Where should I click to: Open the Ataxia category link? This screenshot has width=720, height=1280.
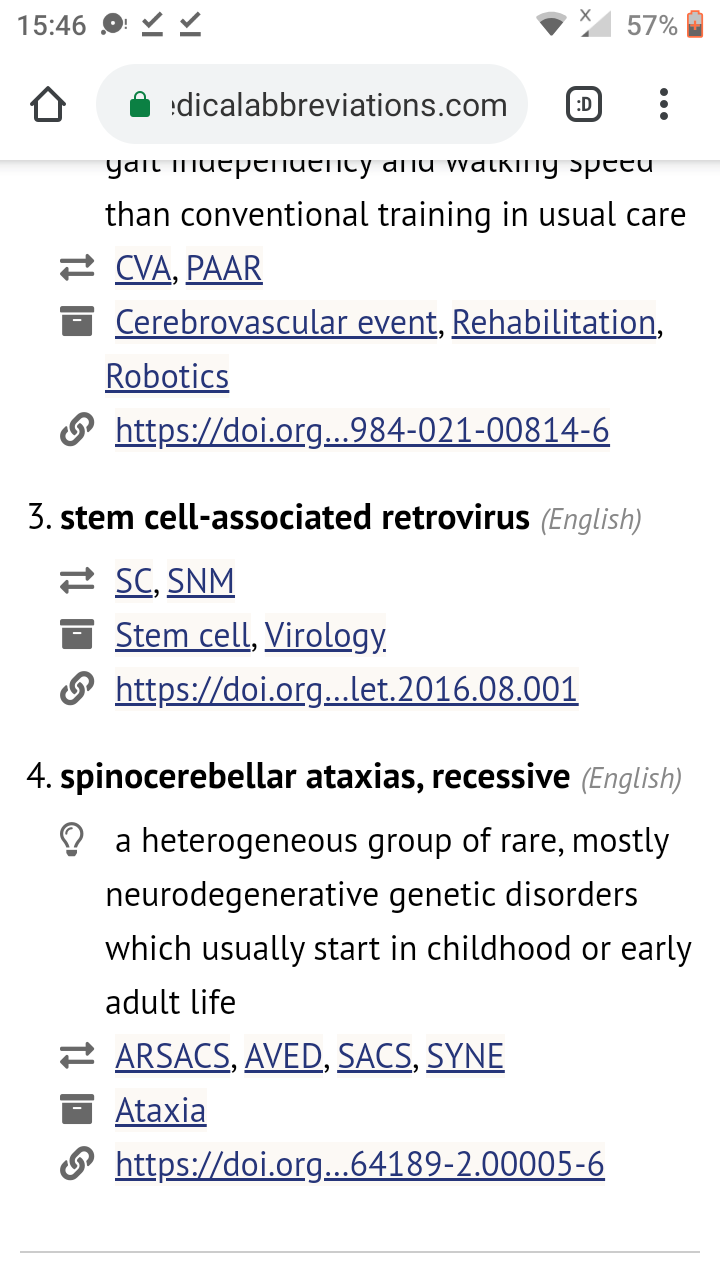click(160, 1110)
